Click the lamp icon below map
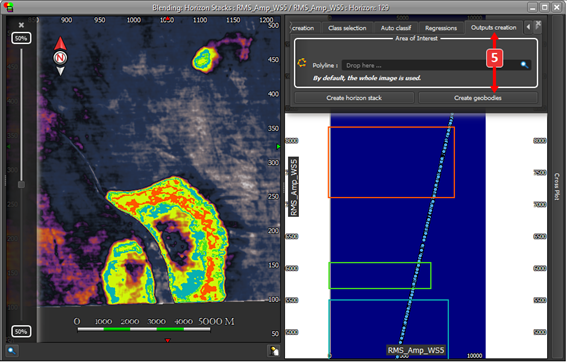 pos(274,351)
